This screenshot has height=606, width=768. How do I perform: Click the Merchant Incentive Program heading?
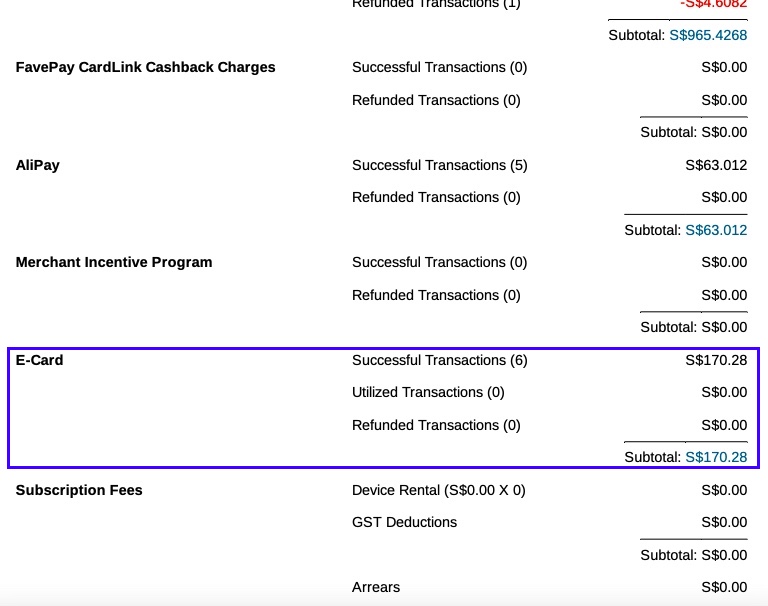tap(114, 262)
